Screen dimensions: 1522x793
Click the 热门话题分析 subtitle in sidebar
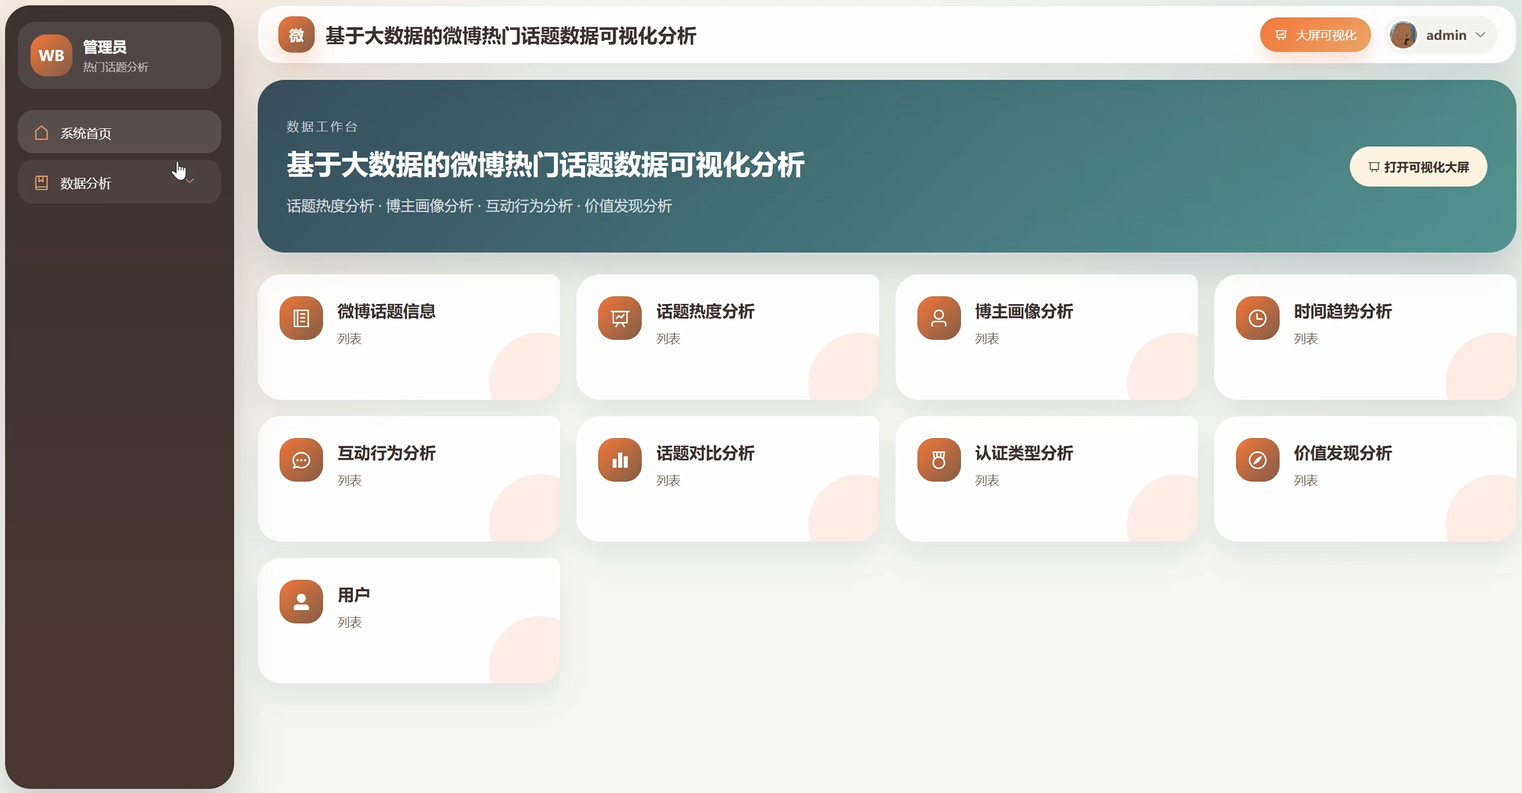click(x=116, y=67)
